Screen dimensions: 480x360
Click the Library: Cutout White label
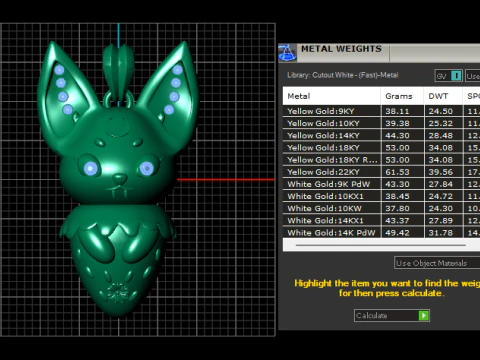coord(343,75)
